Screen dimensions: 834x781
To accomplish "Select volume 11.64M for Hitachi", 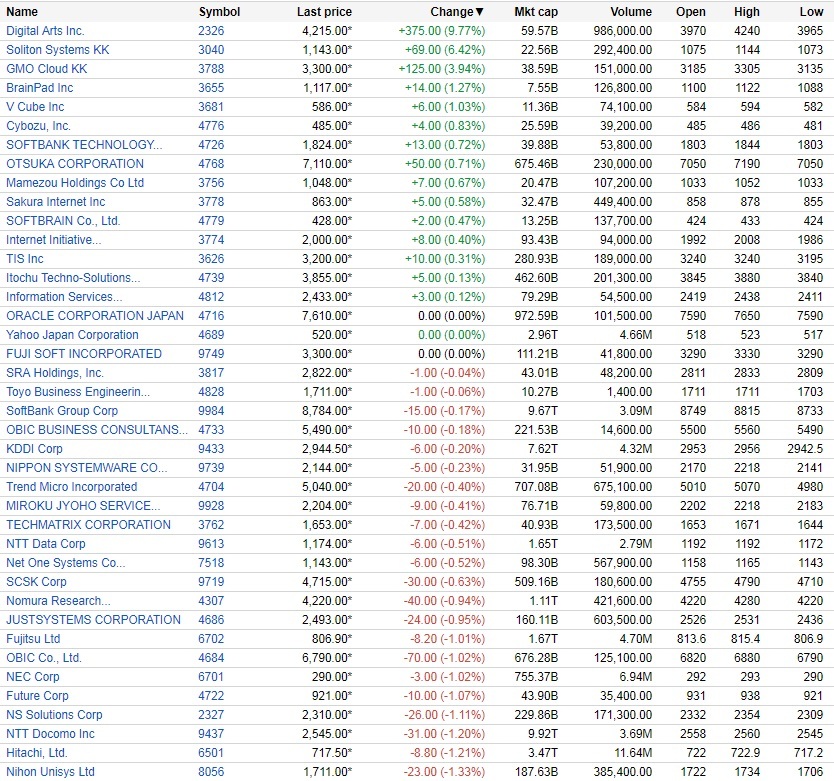I will 634,753.
